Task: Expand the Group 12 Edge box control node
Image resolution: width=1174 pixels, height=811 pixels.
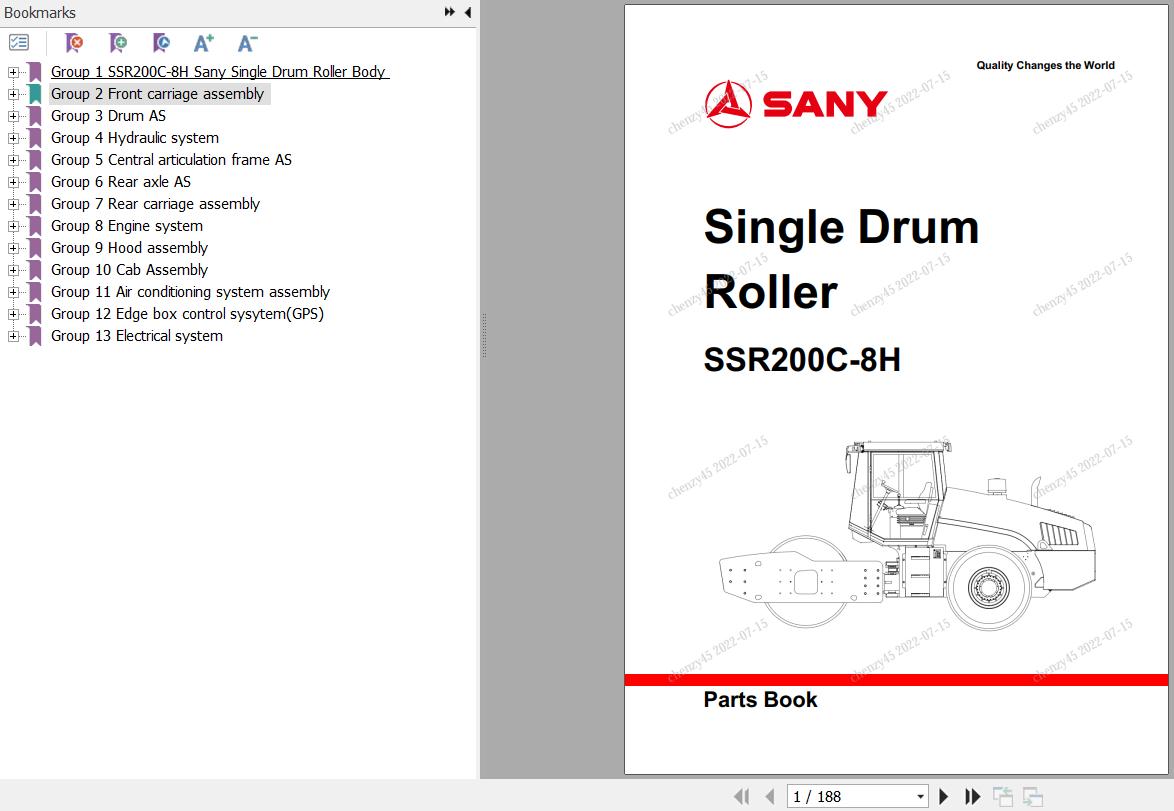Action: coord(13,315)
